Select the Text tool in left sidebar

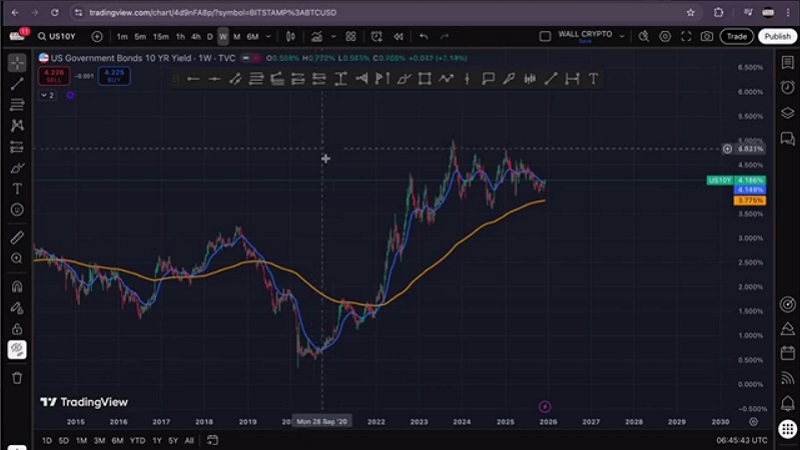(17, 189)
